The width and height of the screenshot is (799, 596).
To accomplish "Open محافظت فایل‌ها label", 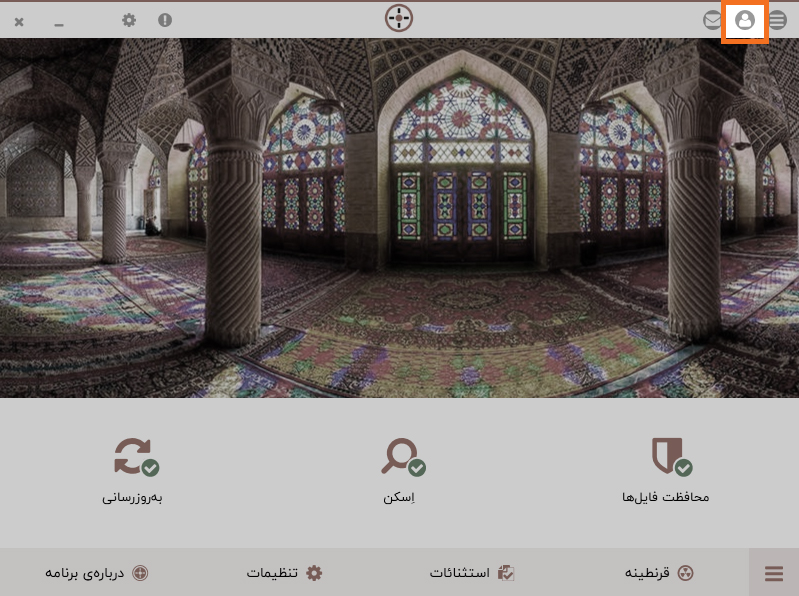I will pos(665,497).
